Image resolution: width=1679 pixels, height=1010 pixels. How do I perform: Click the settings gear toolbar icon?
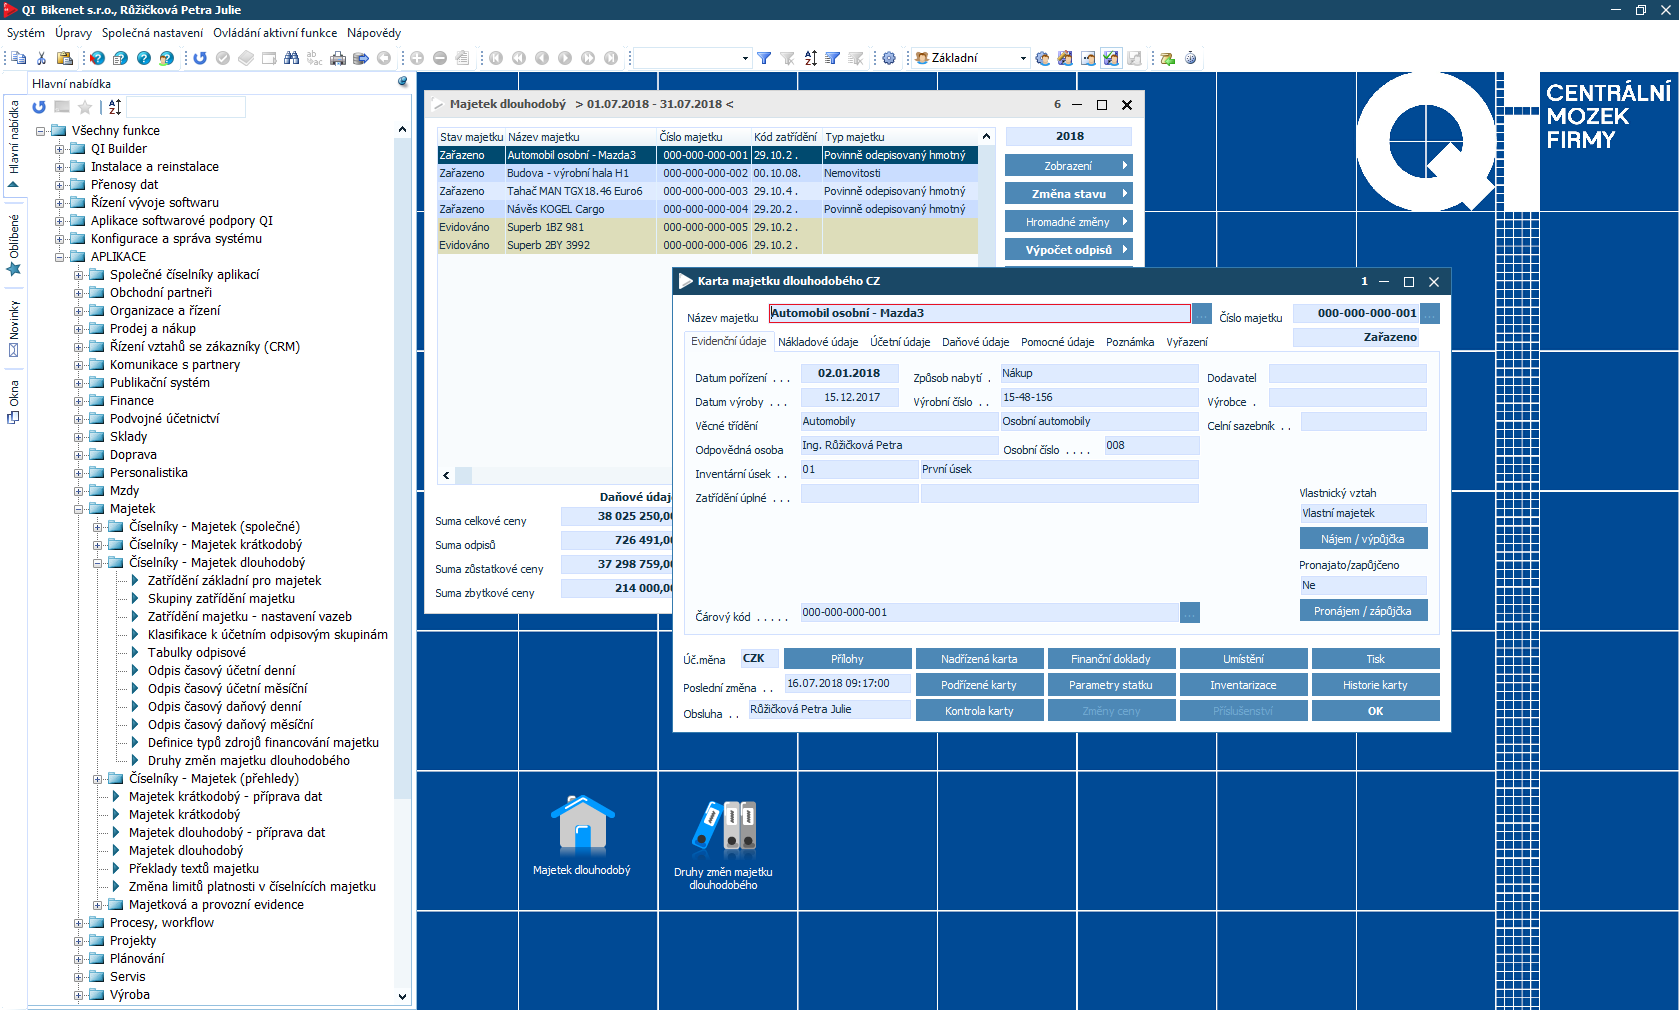pos(889,58)
